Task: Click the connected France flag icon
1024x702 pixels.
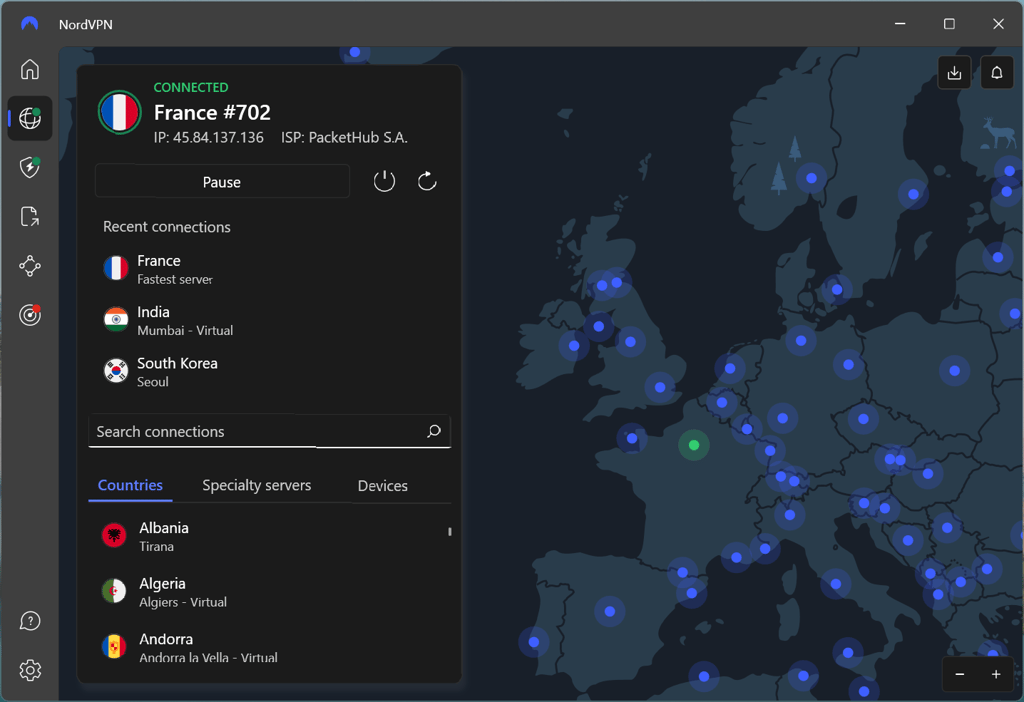Action: point(120,112)
